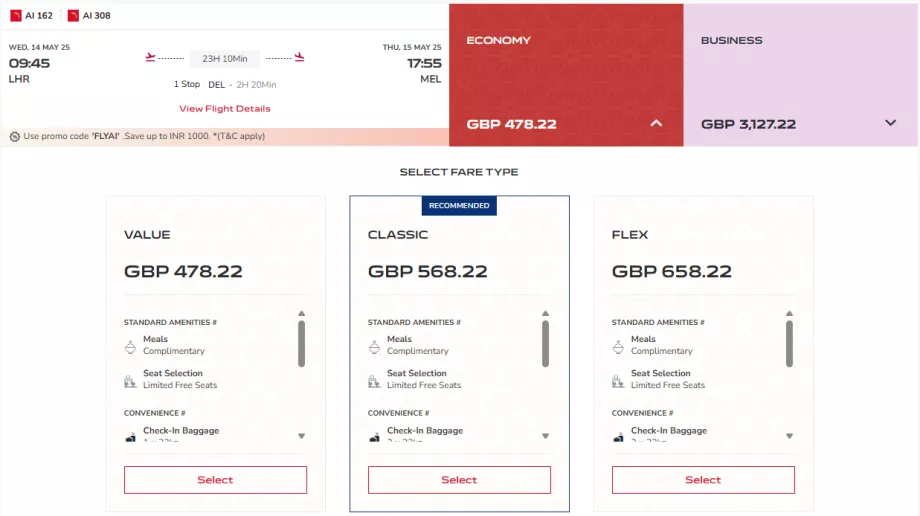This screenshot has height=516, width=920.
Task: Click the Seat Selection icon in Classic fare
Action: tap(374, 380)
